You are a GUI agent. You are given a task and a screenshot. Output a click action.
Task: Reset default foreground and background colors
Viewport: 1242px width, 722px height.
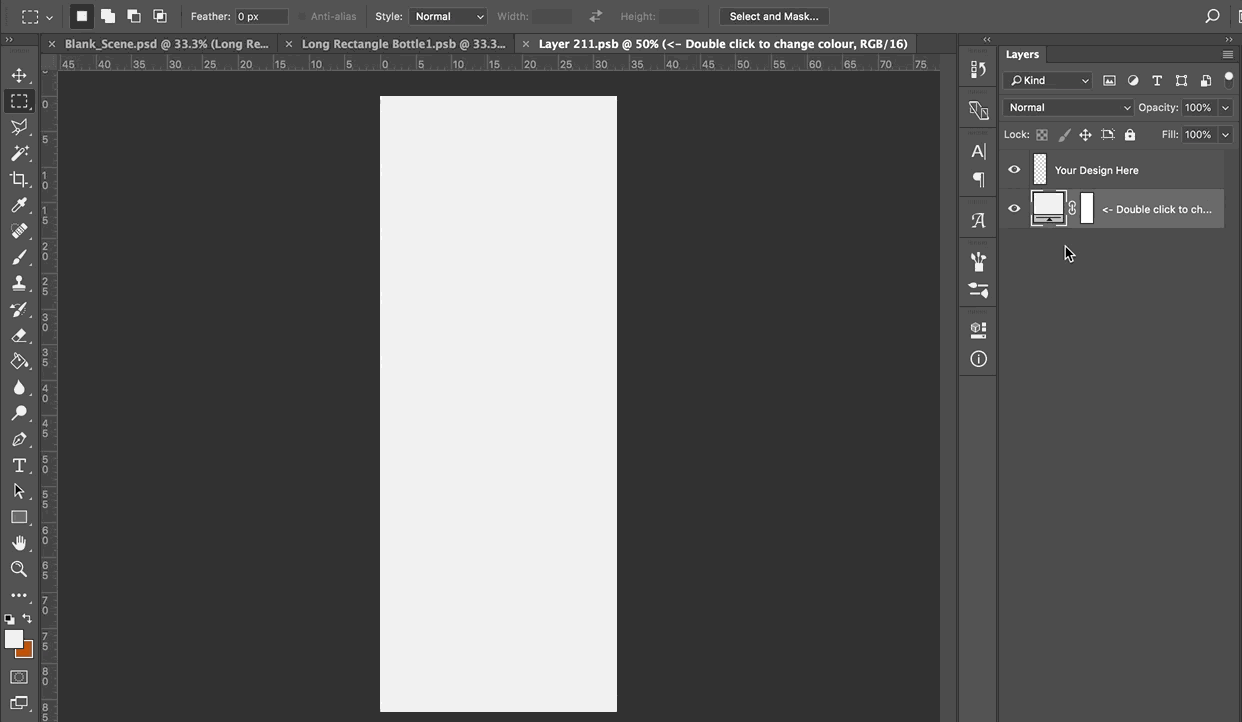click(10, 619)
